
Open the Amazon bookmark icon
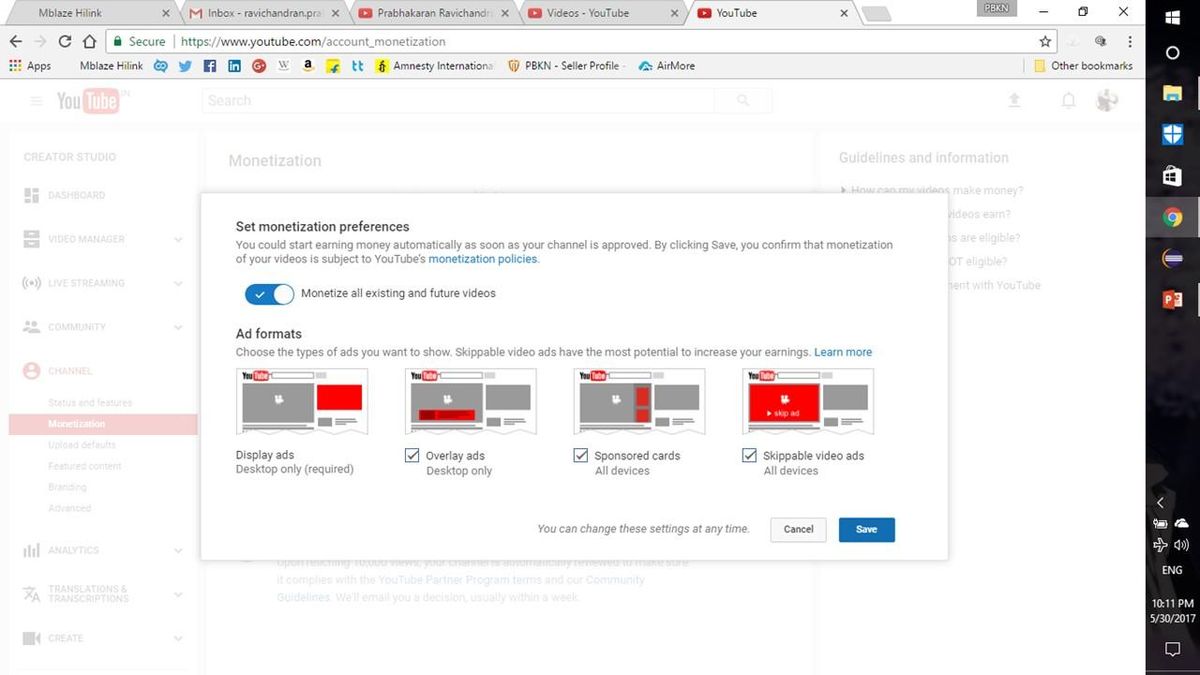(308, 66)
